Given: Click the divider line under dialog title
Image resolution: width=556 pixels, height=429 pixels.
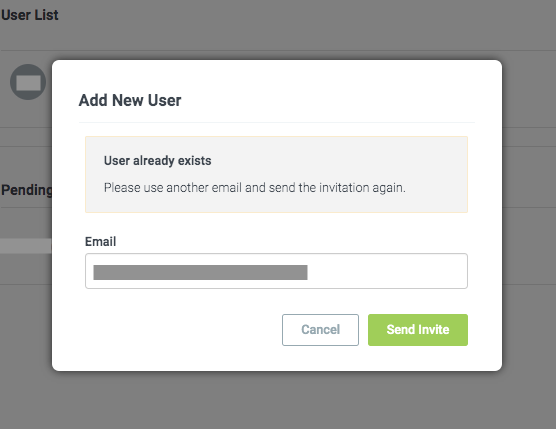Looking at the screenshot, I should pyautogui.click(x=277, y=122).
